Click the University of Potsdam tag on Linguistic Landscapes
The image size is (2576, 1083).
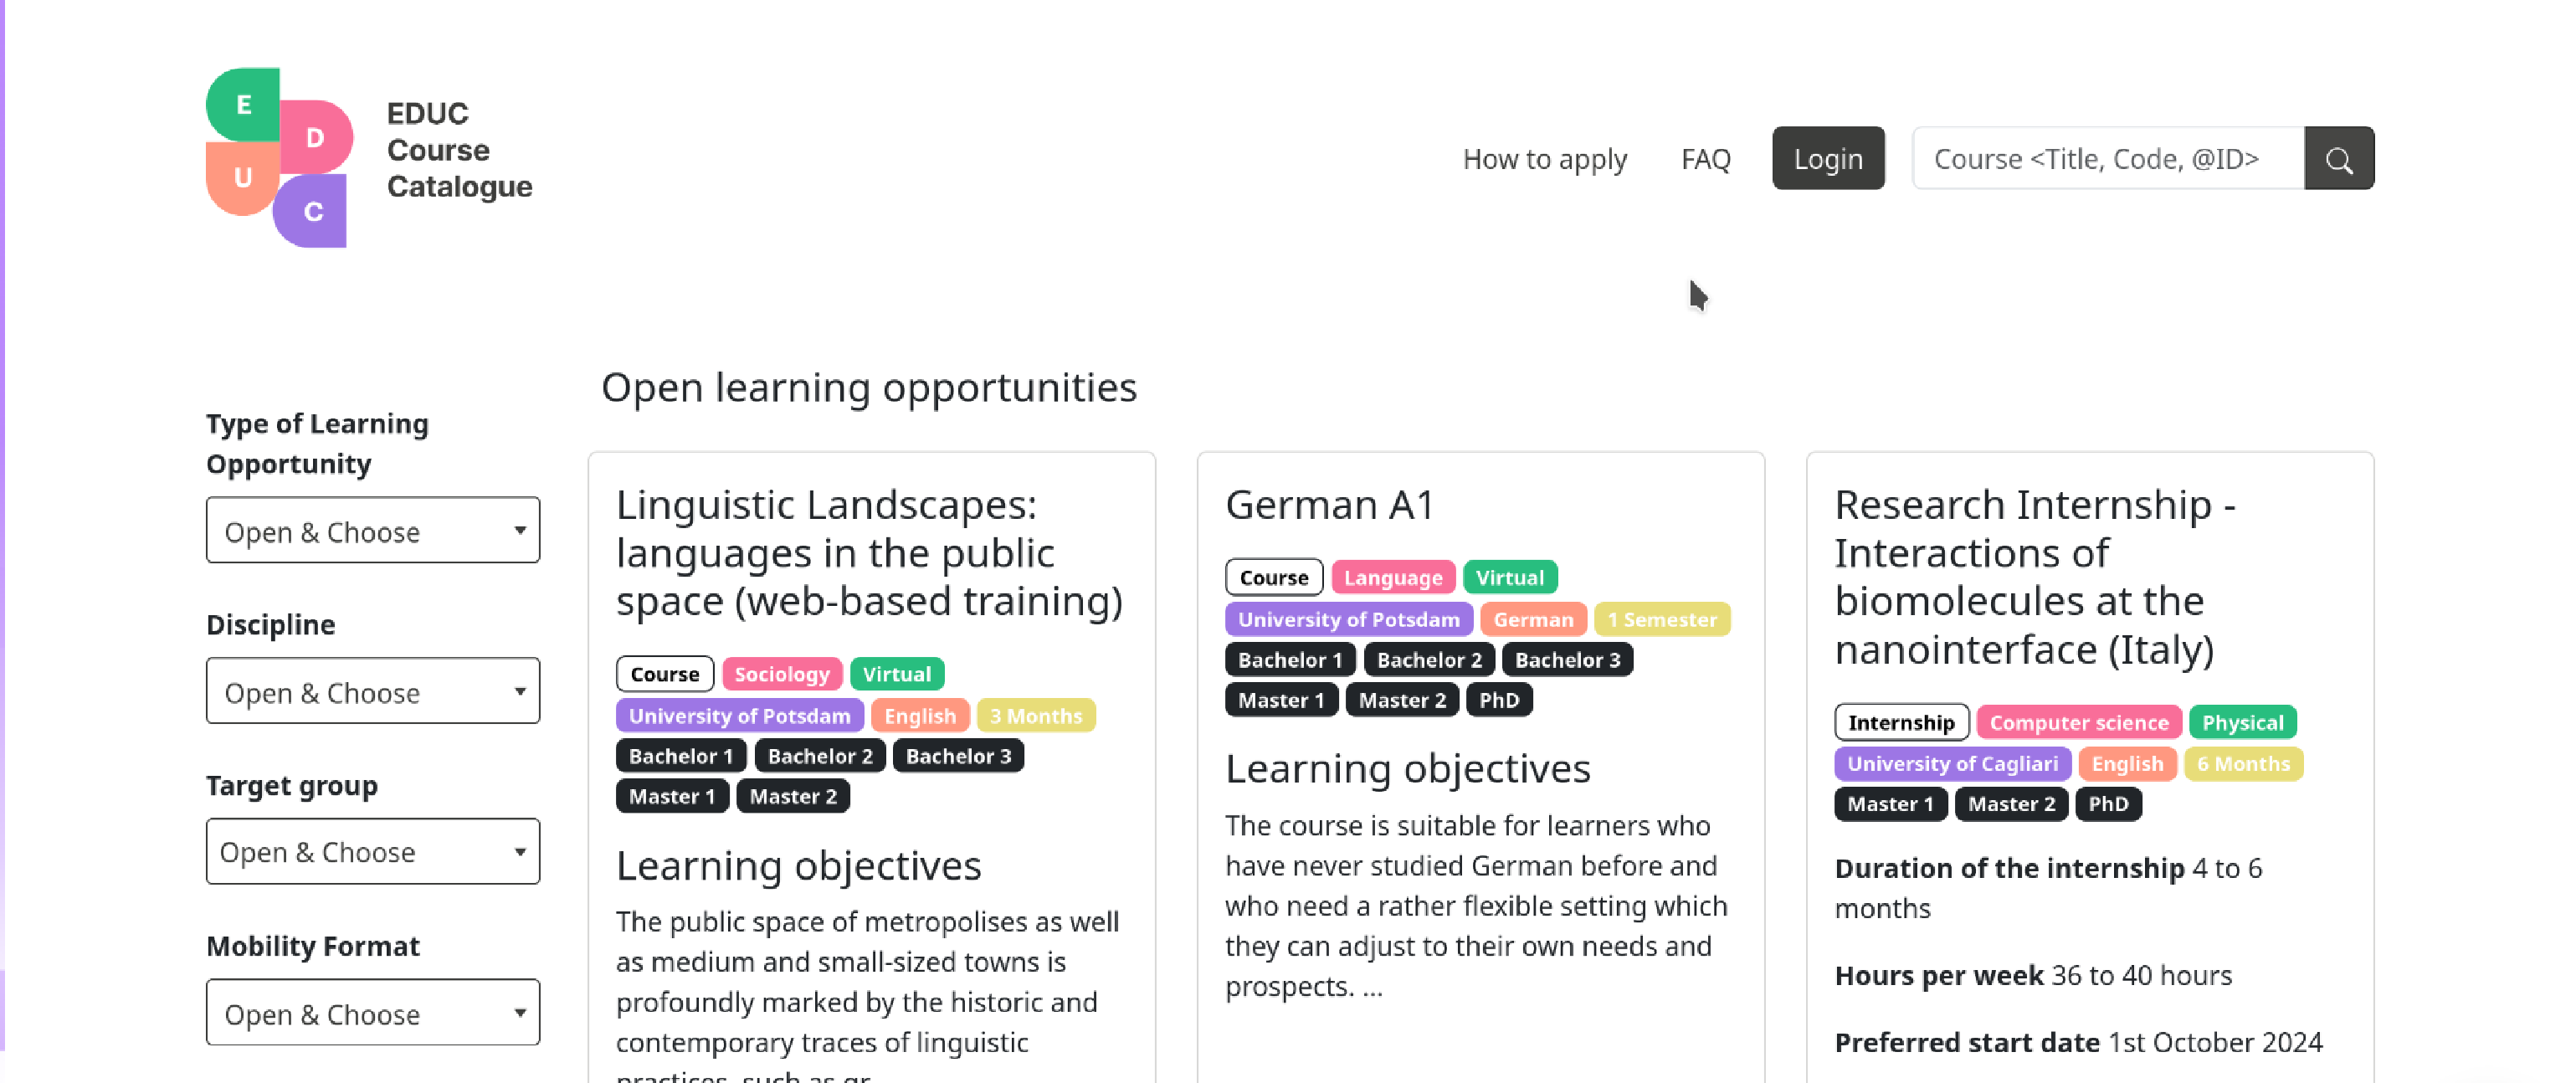pyautogui.click(x=739, y=716)
